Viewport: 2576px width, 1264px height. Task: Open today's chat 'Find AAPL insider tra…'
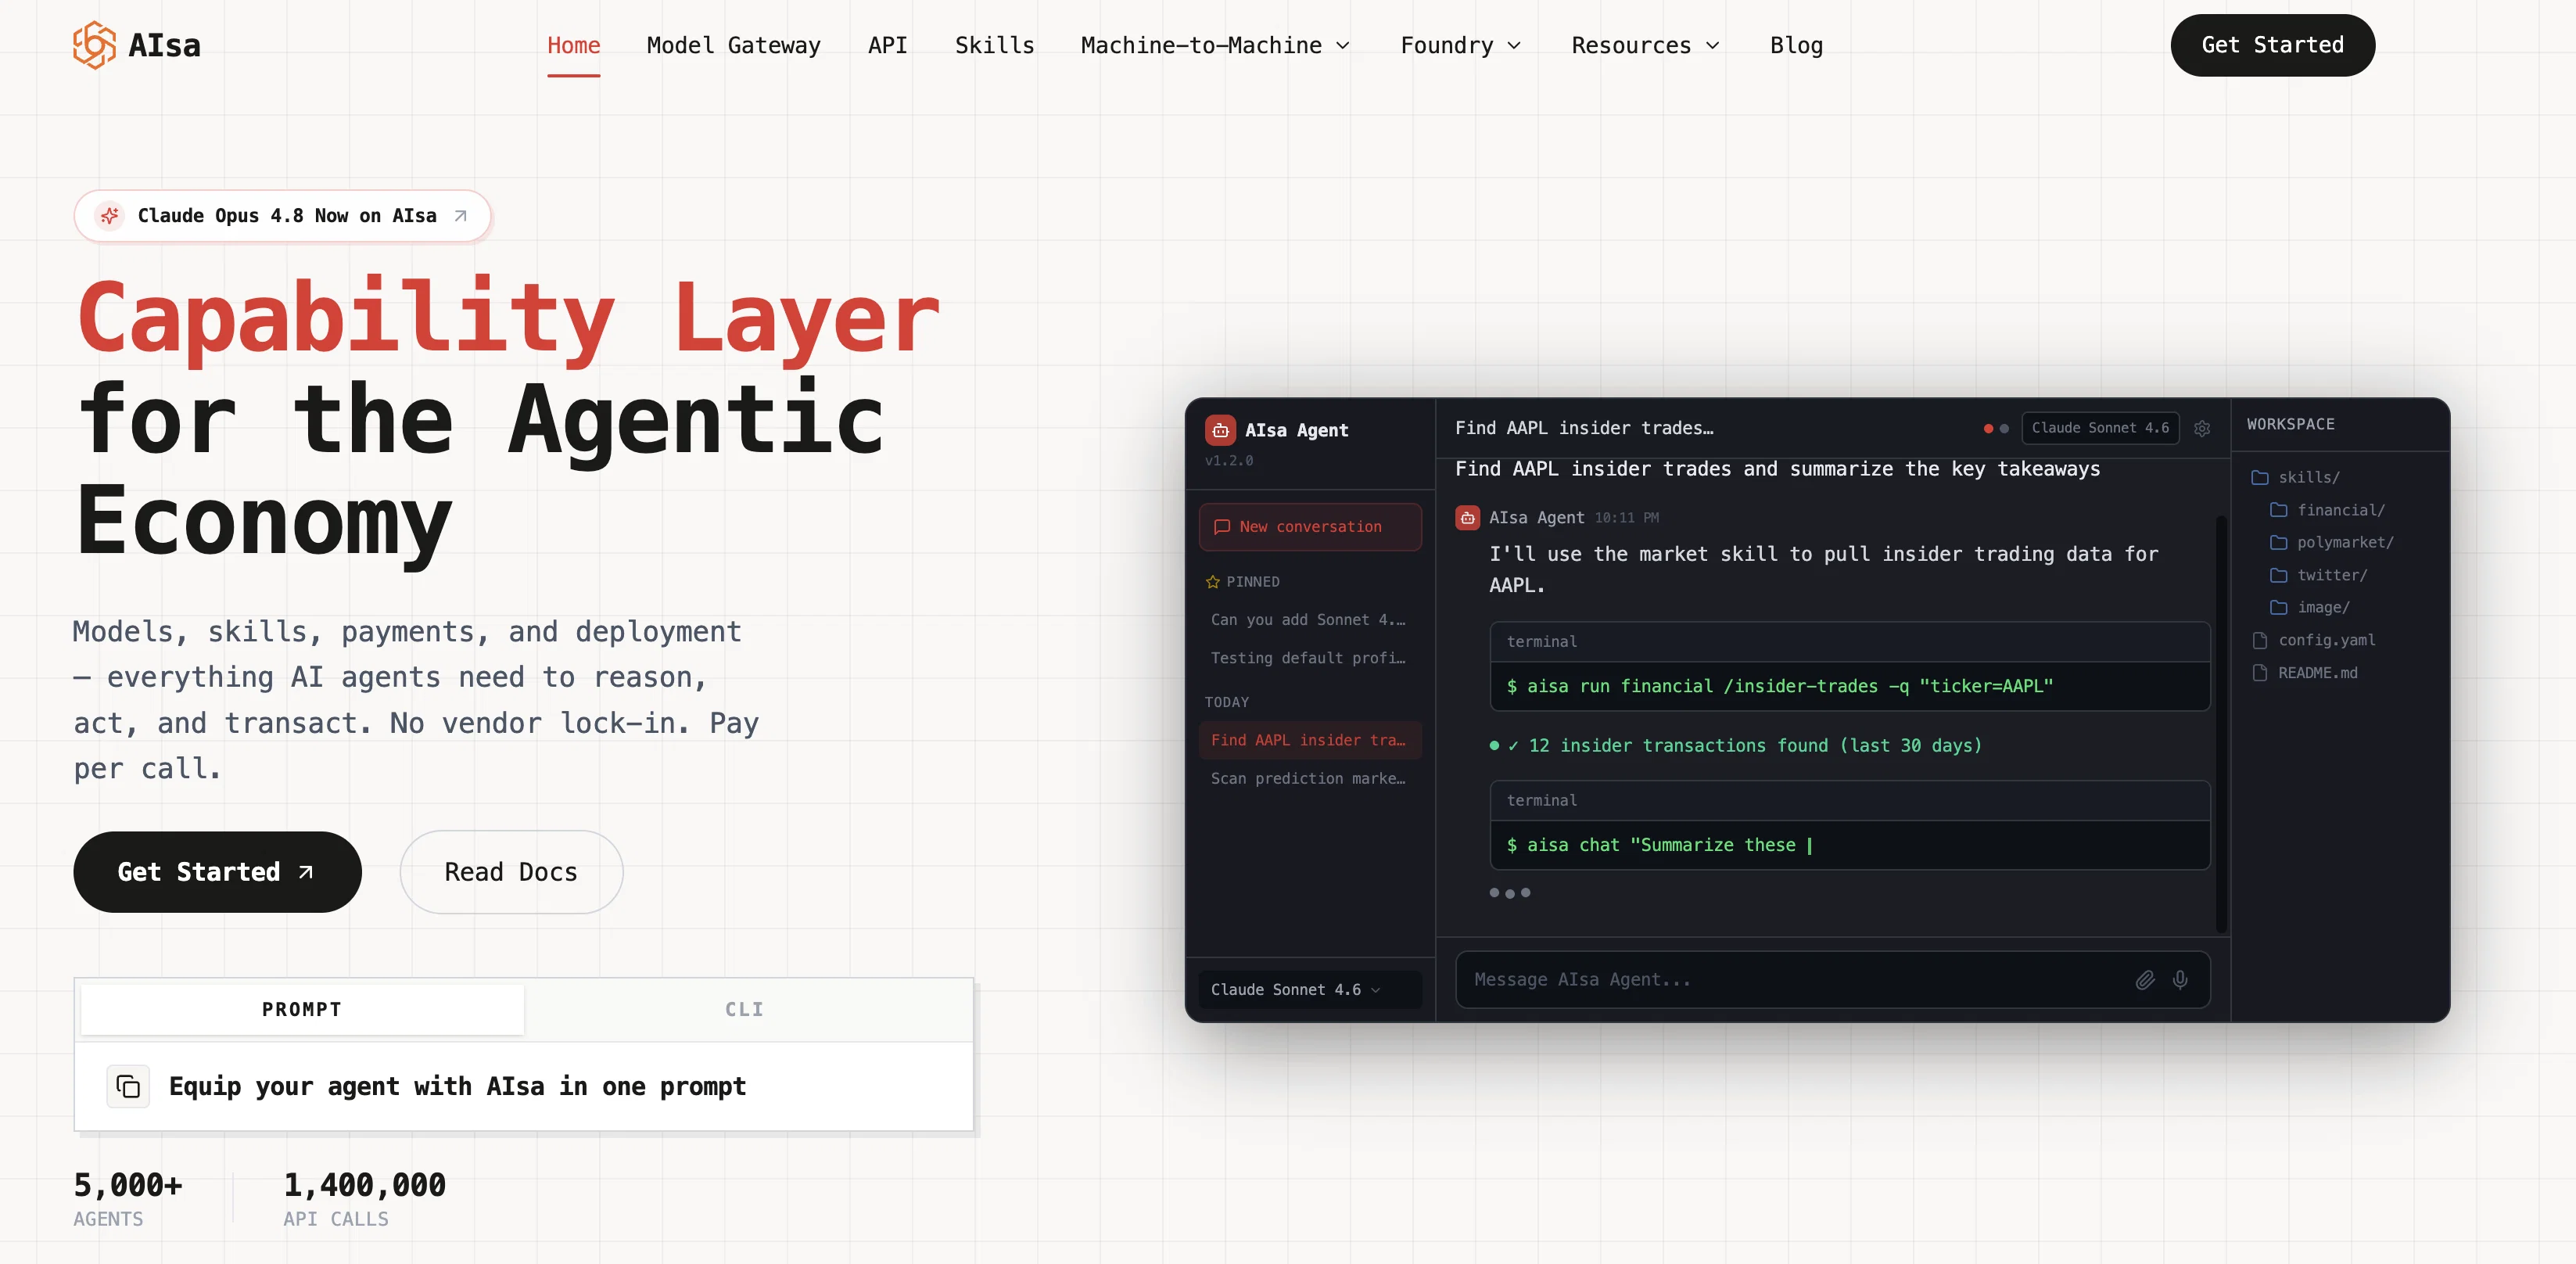1310,740
